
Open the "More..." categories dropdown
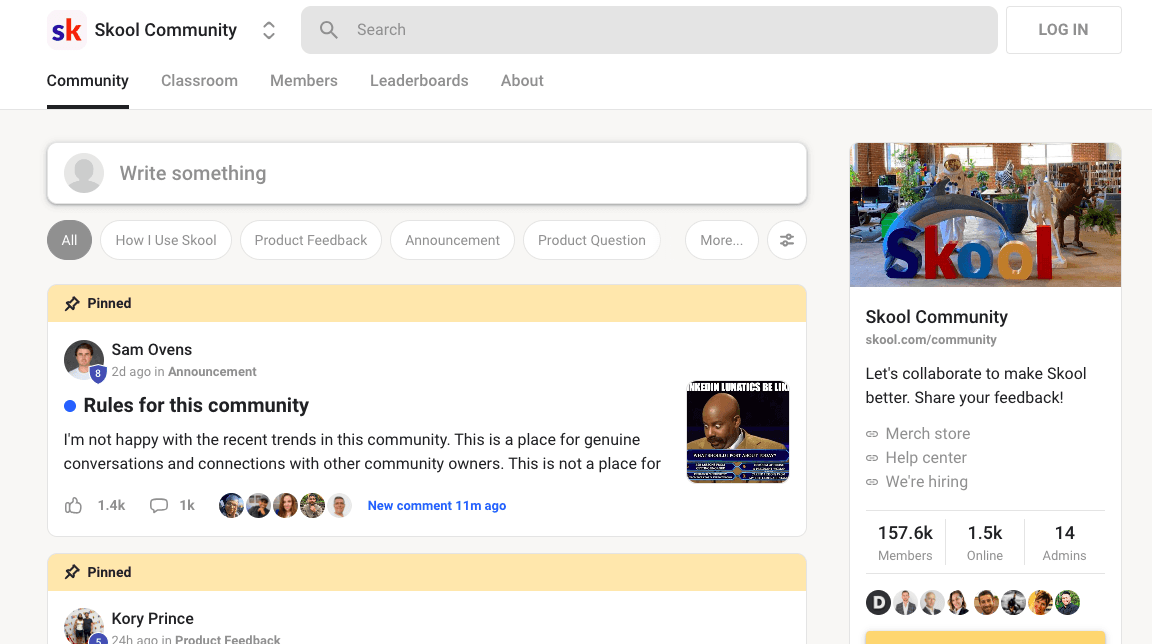(x=721, y=240)
